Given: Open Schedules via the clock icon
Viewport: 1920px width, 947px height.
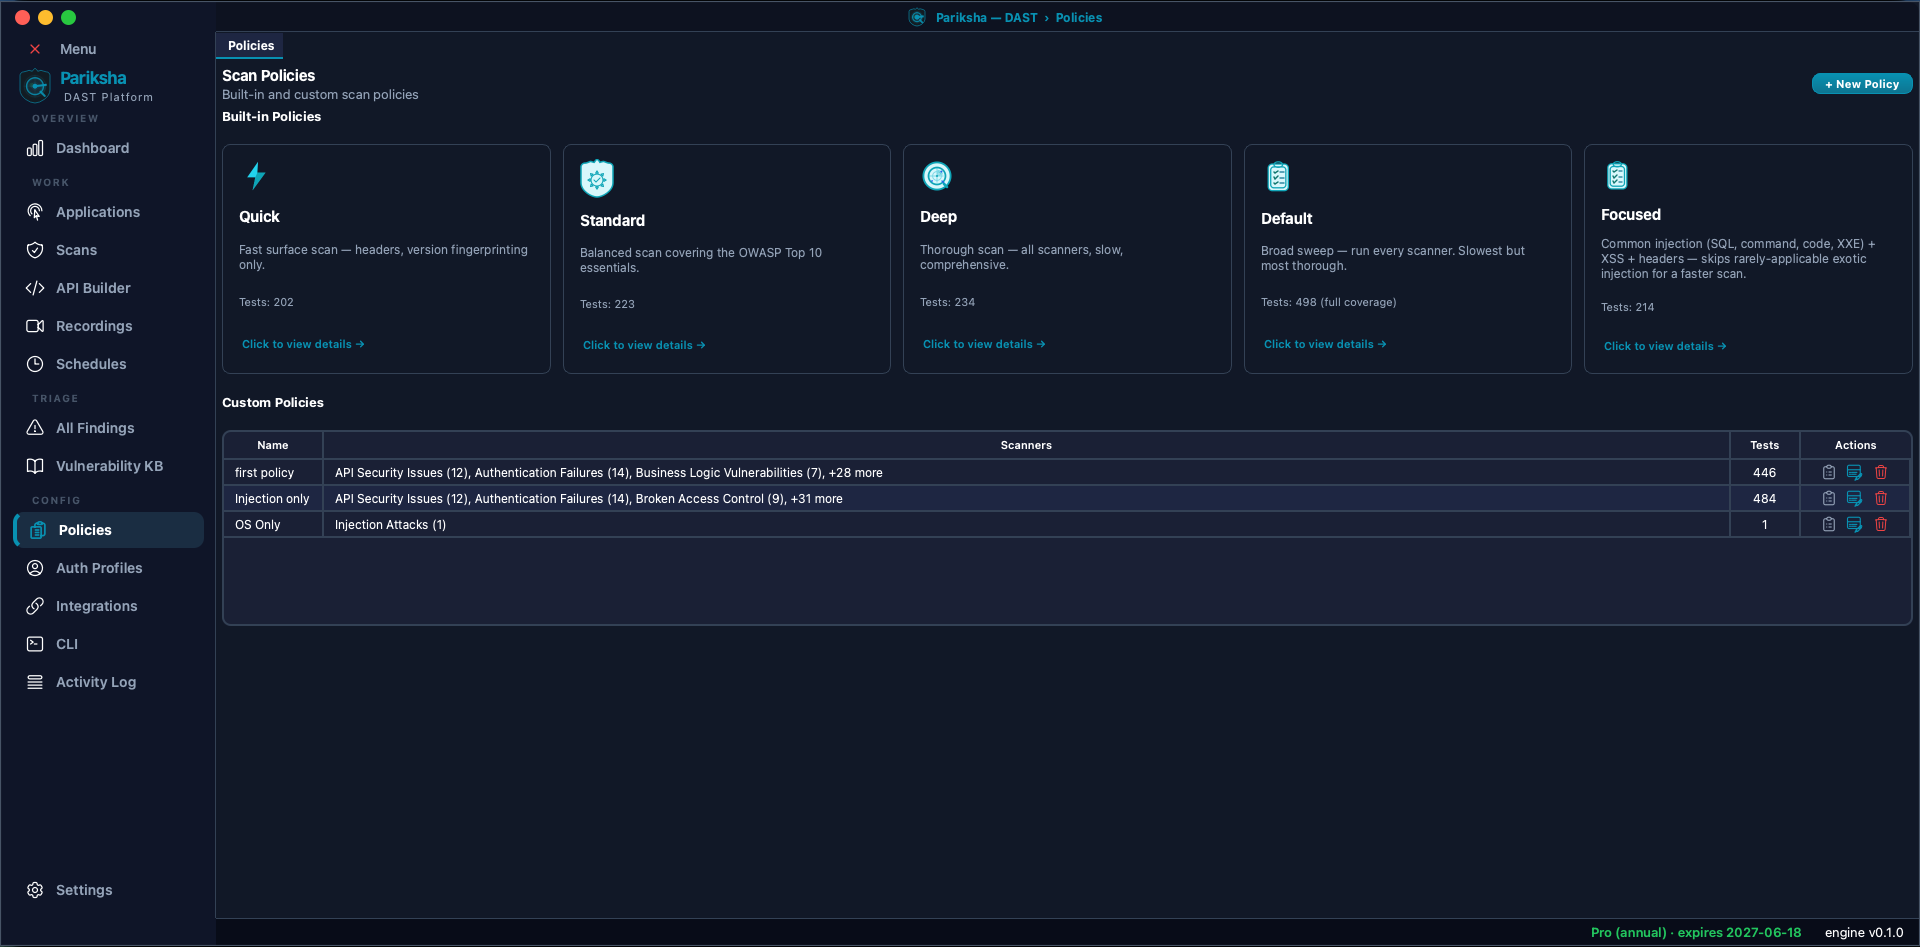Looking at the screenshot, I should [x=35, y=364].
